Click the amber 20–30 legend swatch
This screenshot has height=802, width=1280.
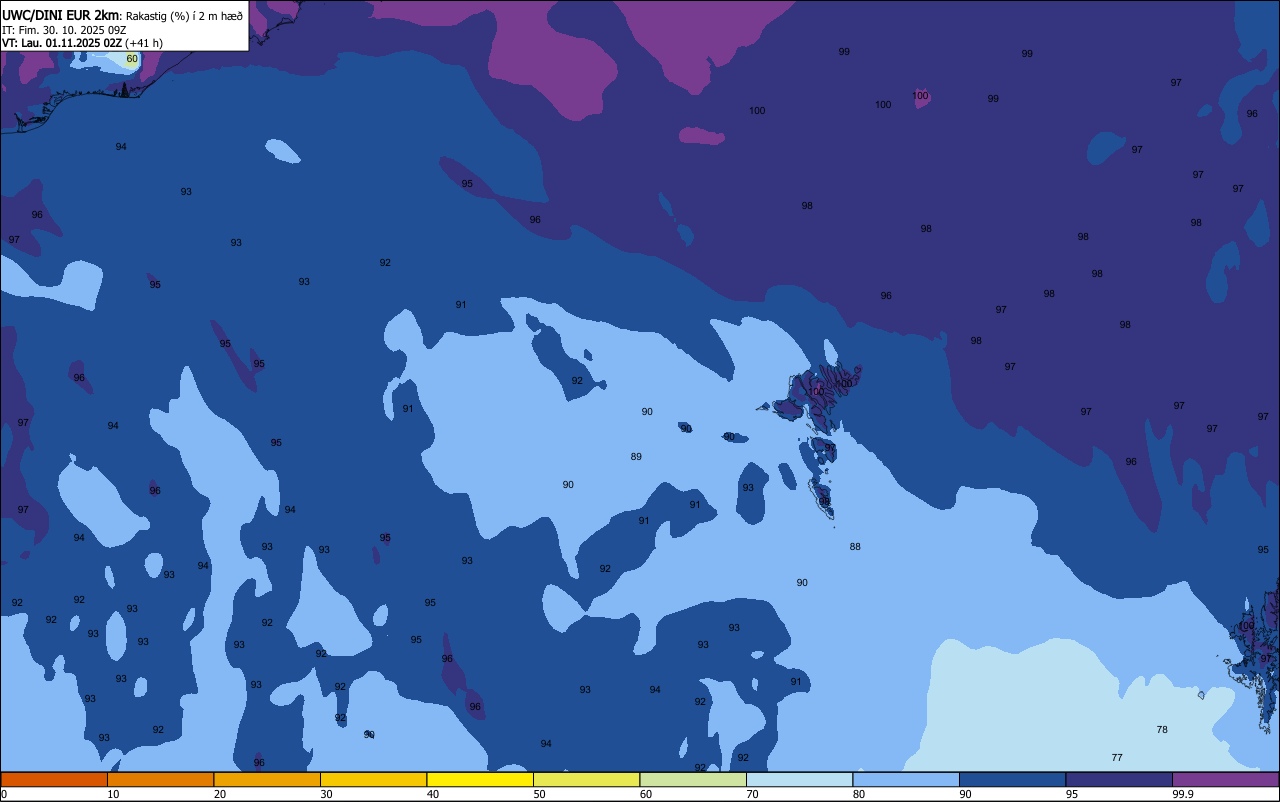[267, 779]
